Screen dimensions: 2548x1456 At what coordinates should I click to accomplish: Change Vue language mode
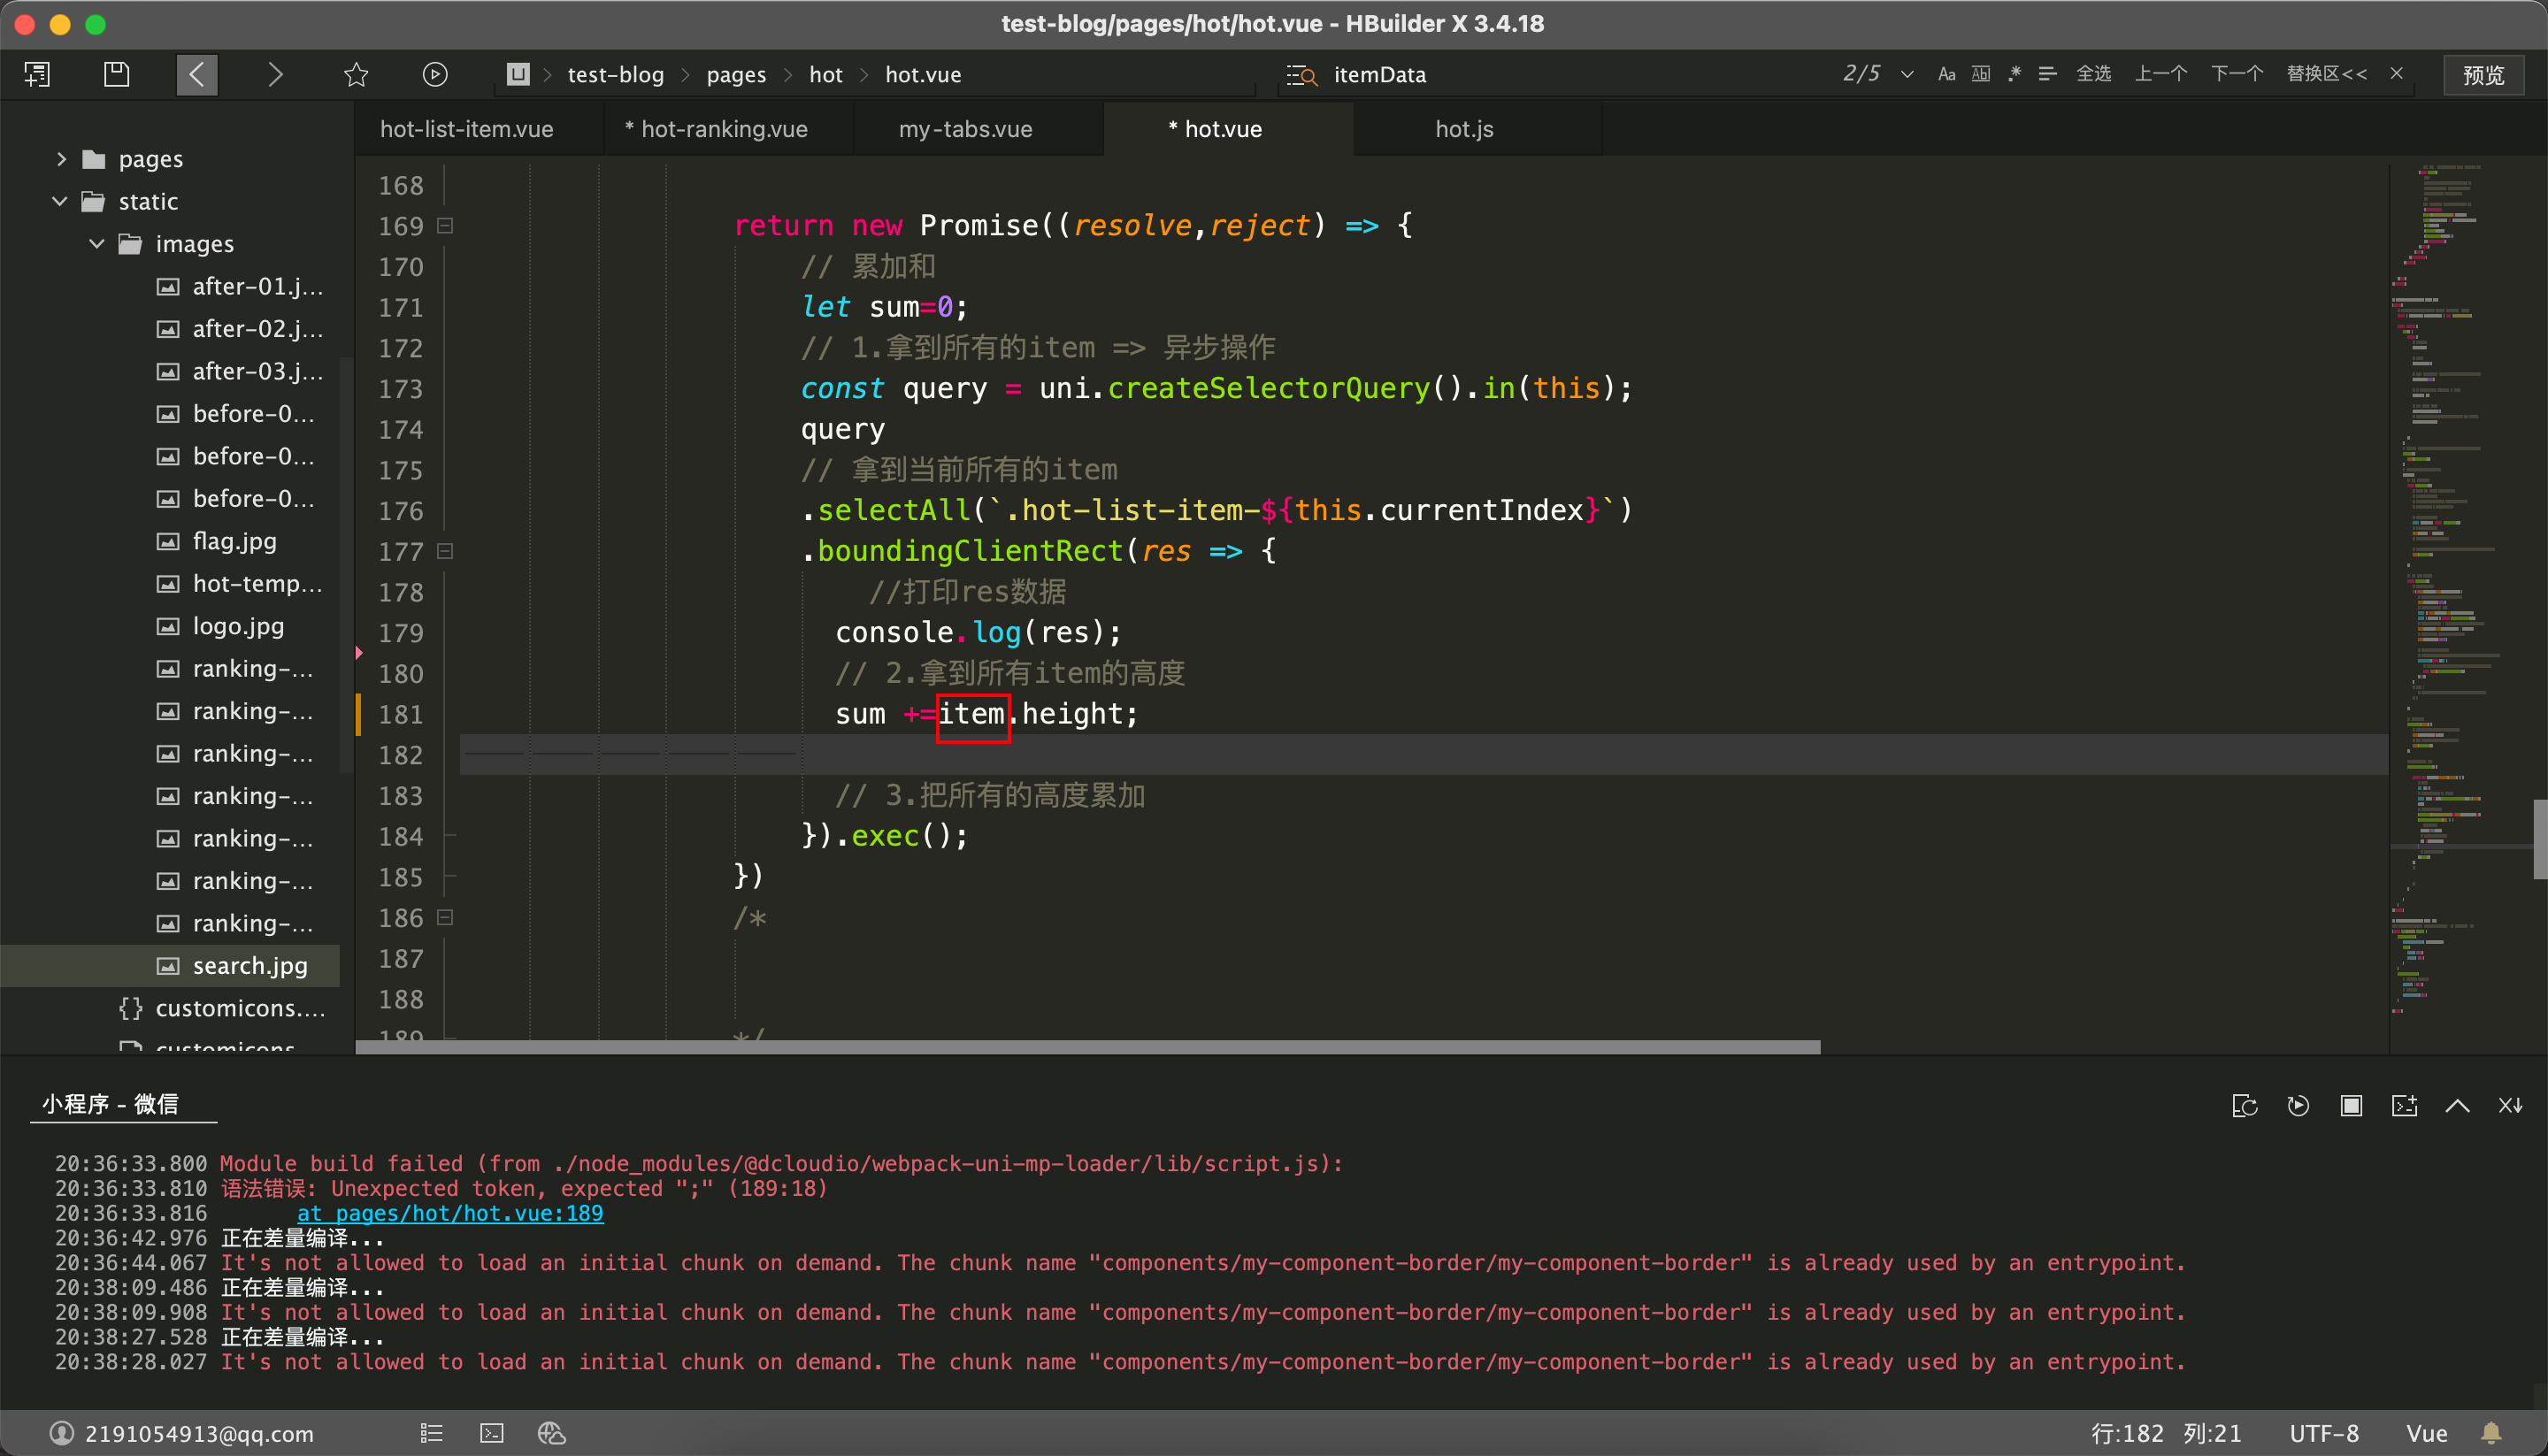coord(2426,1433)
